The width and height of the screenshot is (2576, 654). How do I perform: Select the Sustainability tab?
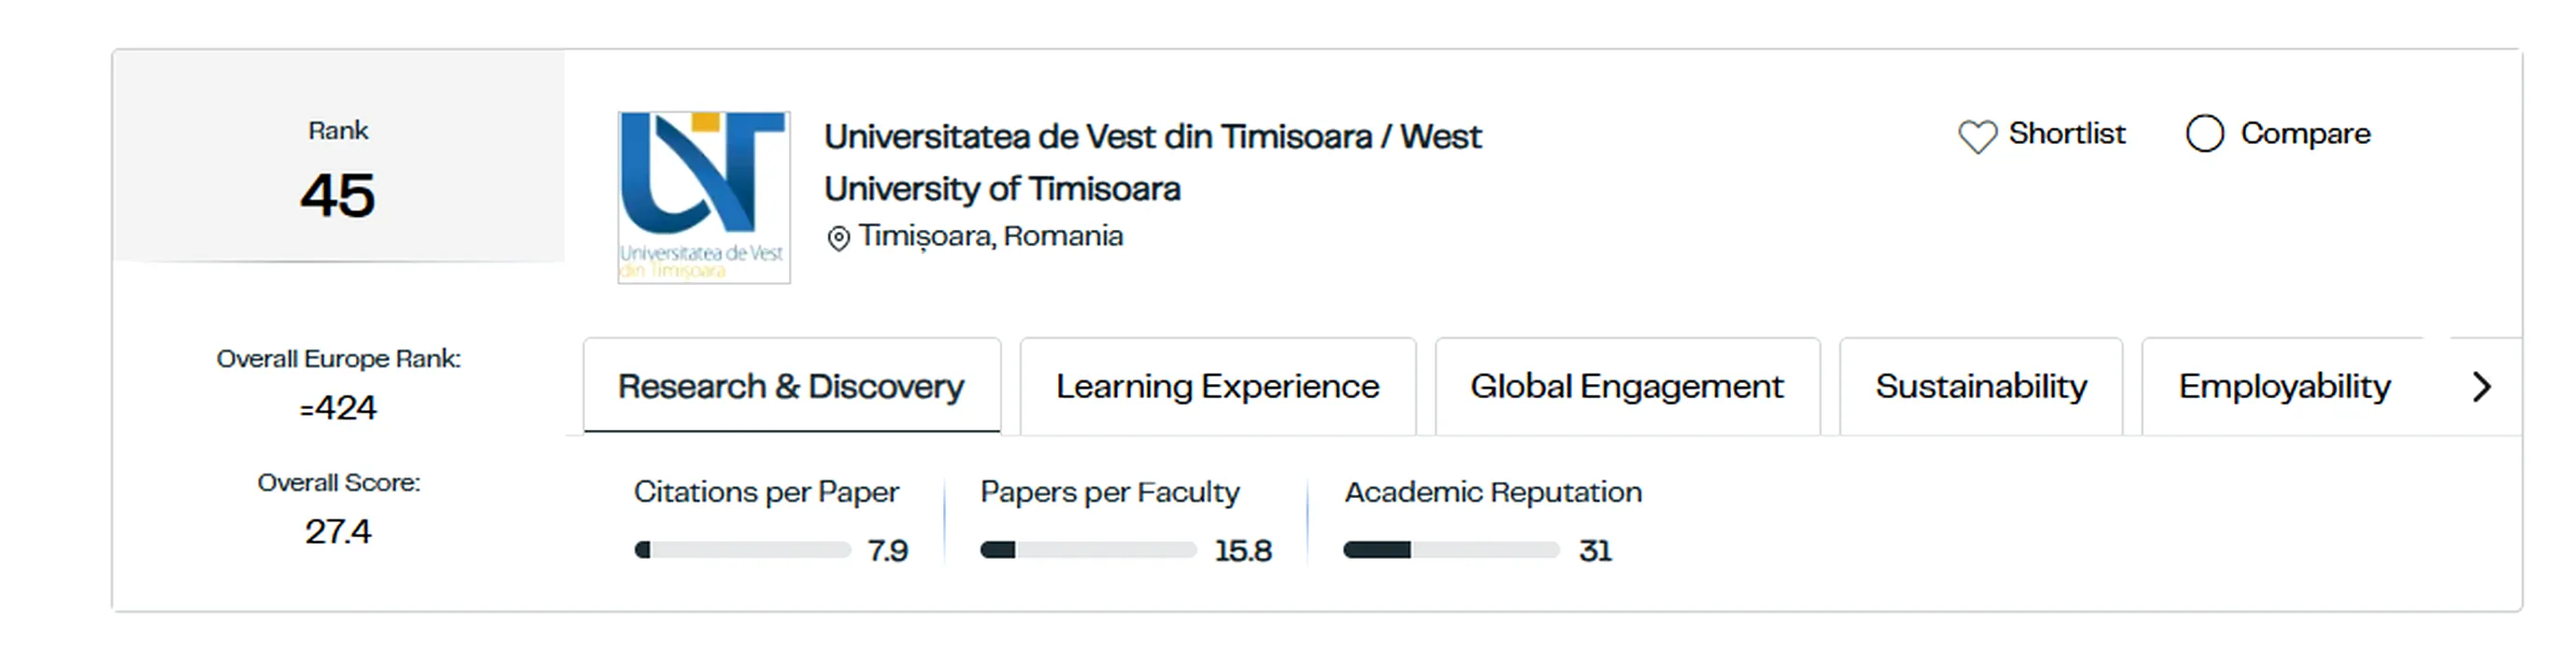[1980, 386]
